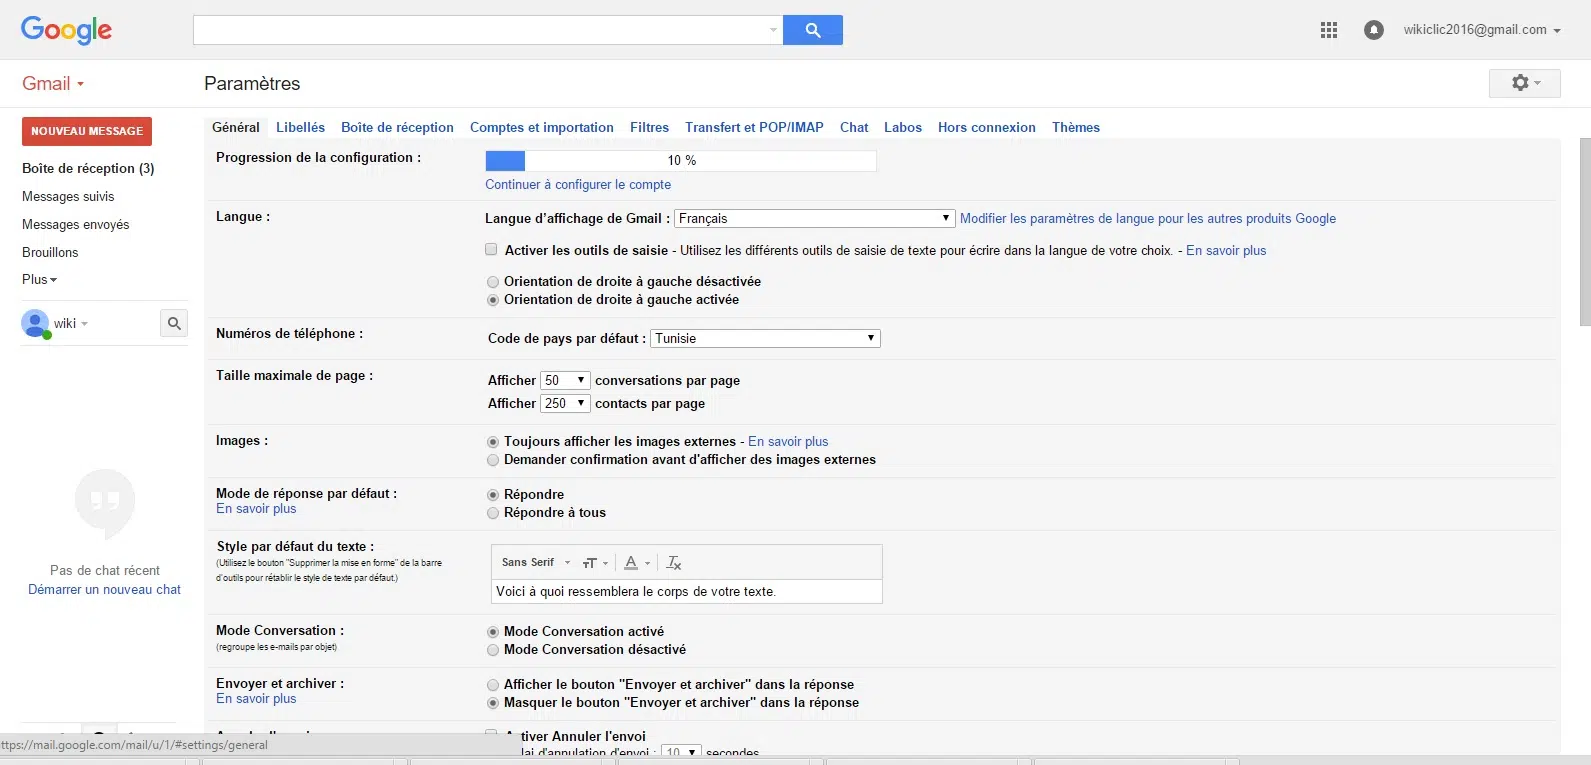Toggle 'Activer les outils de saisie' checkbox
This screenshot has width=1591, height=765.
491,250
